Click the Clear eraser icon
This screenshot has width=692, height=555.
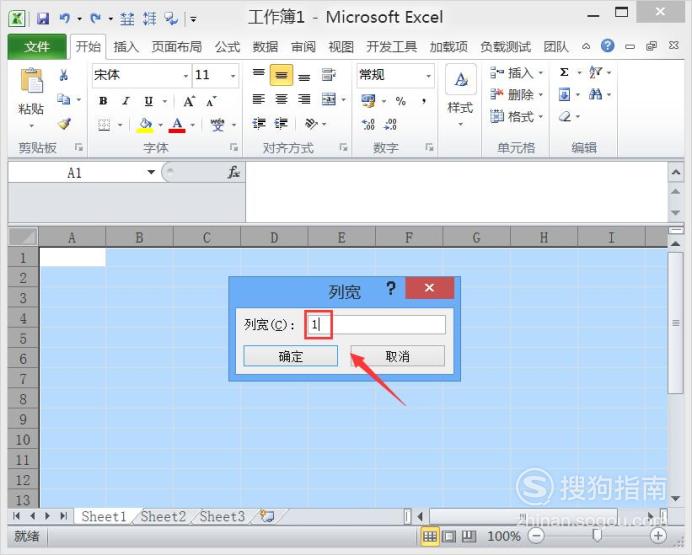[565, 117]
